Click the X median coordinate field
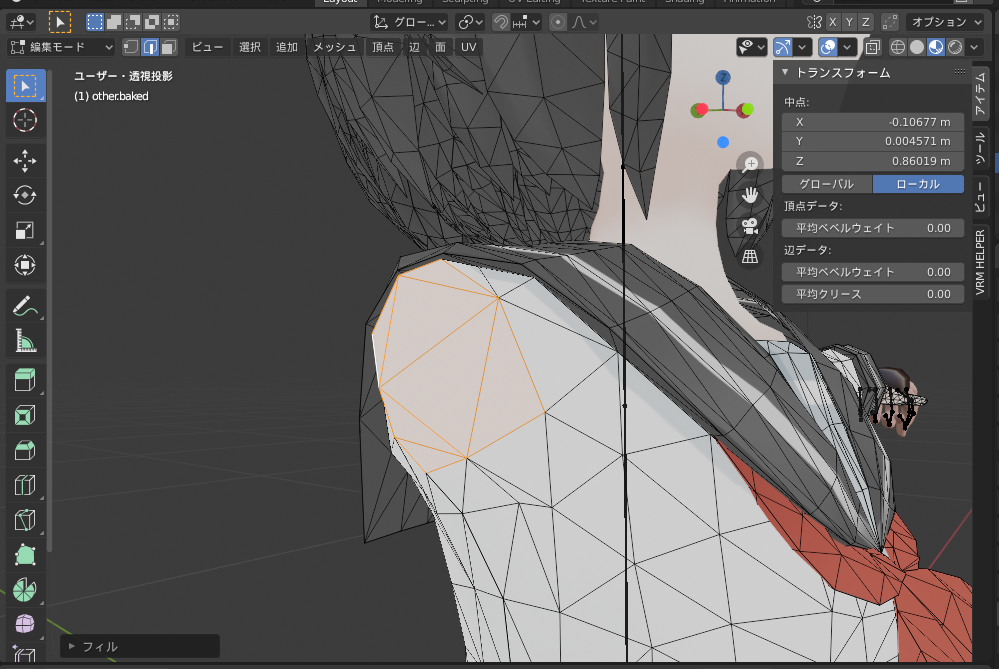The height and width of the screenshot is (669, 999). click(x=872, y=121)
